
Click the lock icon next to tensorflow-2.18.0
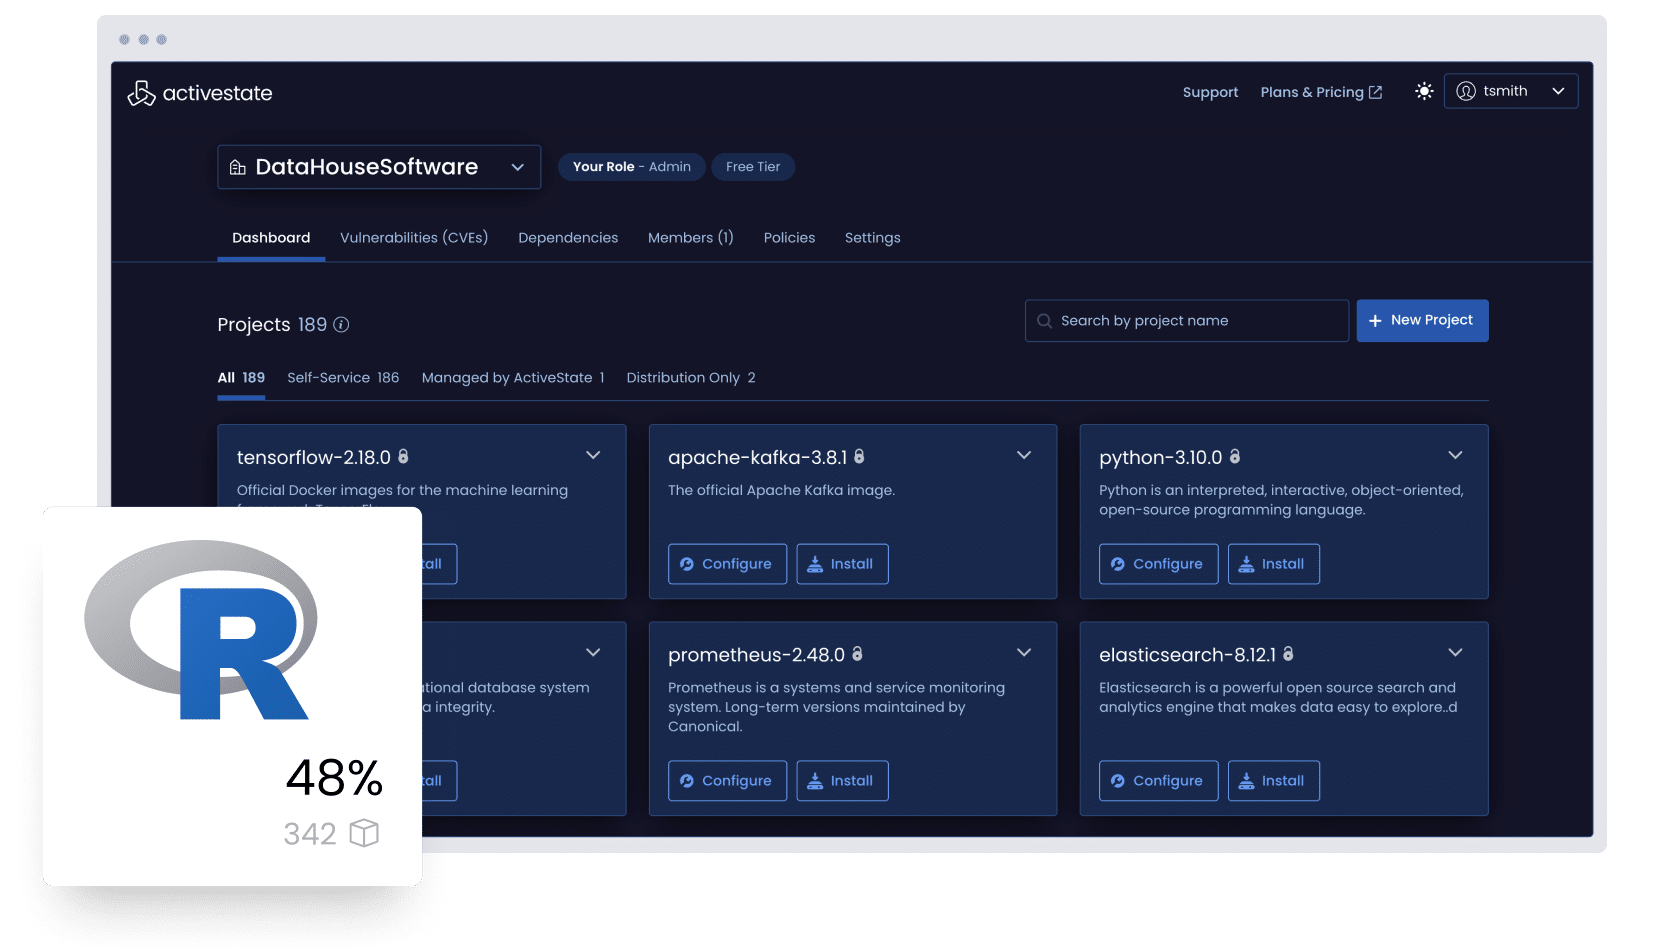[x=404, y=457]
